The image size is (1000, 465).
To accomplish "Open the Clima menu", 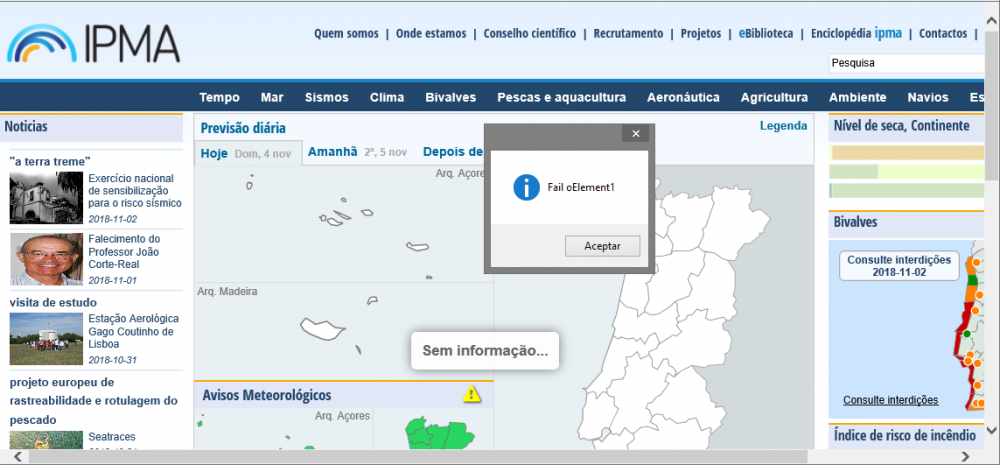I will point(387,98).
